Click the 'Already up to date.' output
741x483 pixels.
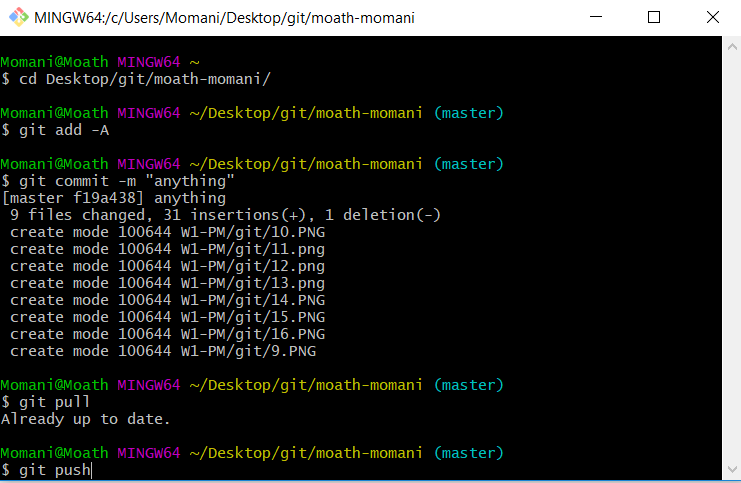coord(86,419)
